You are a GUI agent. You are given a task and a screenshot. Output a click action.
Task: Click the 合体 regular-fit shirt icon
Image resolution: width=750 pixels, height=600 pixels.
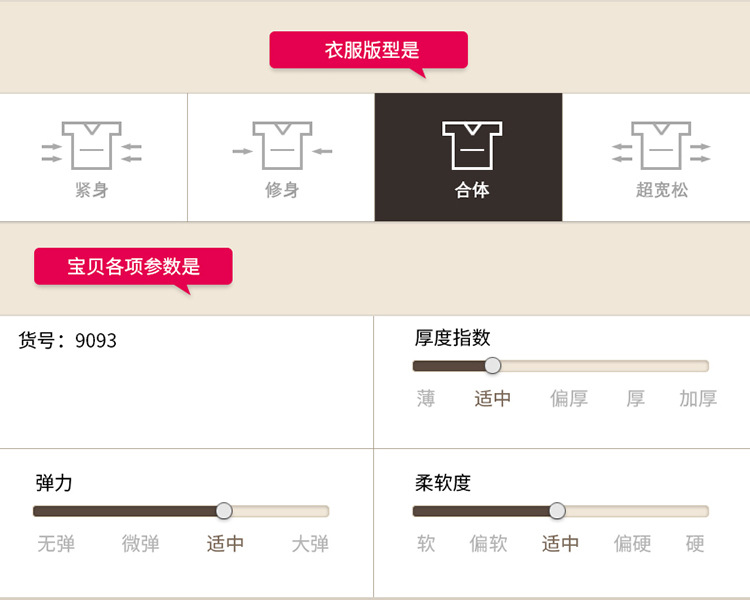point(472,145)
